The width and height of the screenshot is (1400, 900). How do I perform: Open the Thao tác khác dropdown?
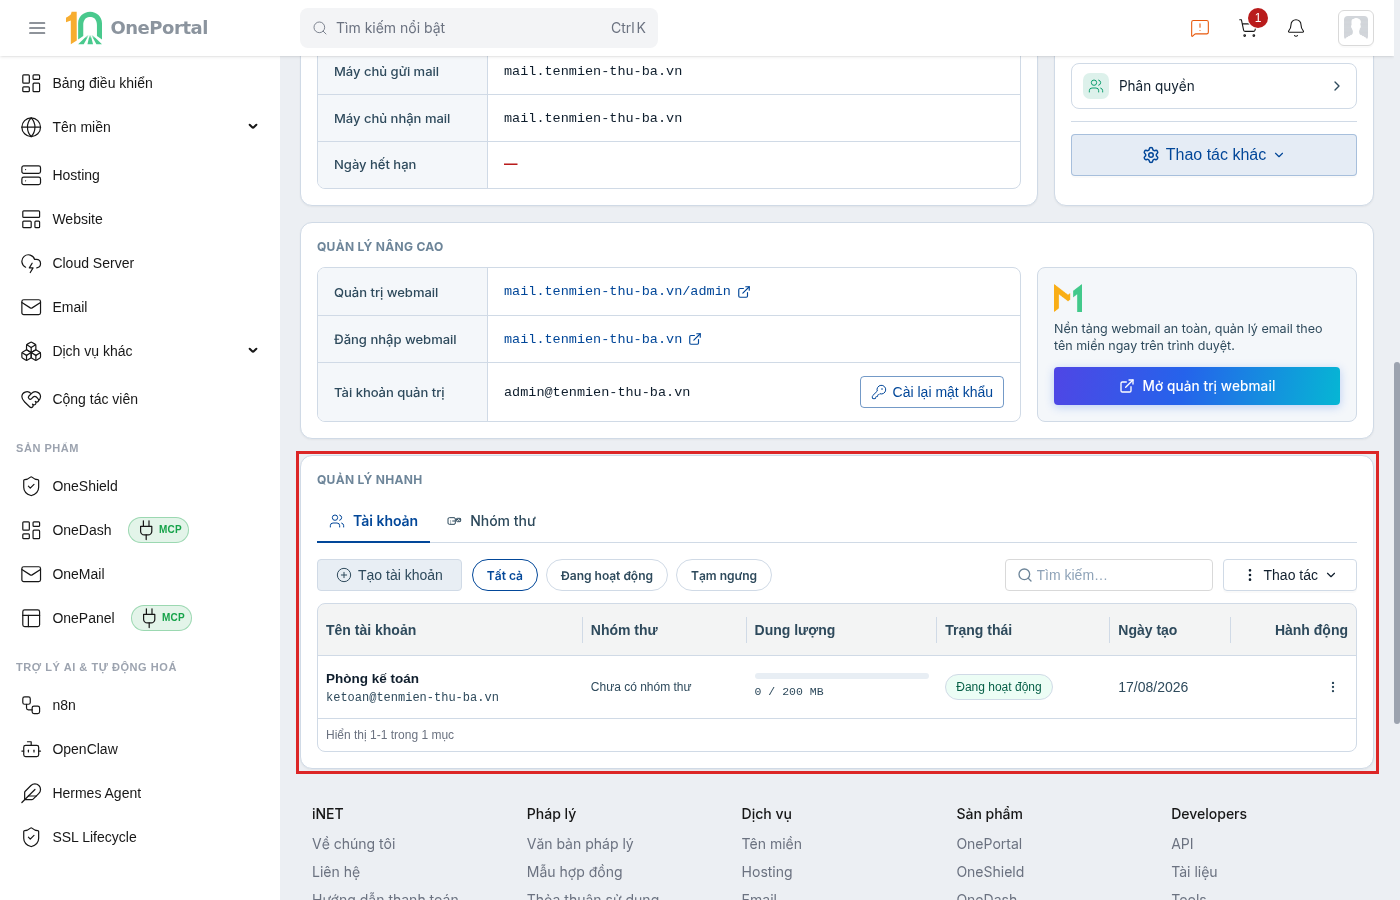(x=1214, y=155)
